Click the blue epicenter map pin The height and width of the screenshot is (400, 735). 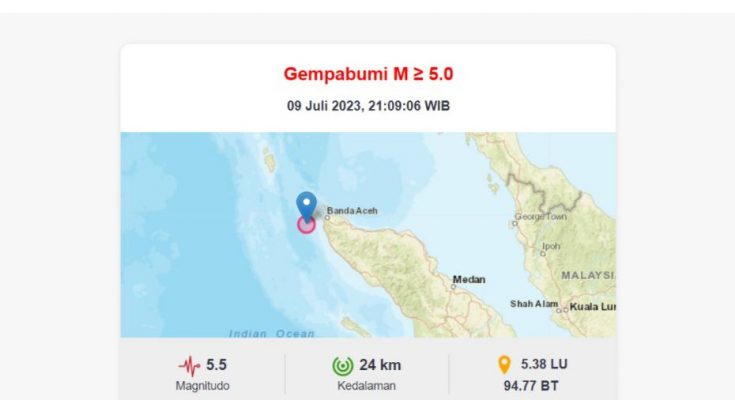307,206
